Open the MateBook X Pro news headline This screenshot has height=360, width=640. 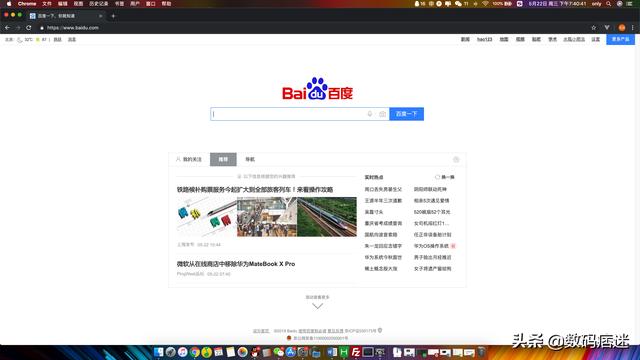(236, 264)
